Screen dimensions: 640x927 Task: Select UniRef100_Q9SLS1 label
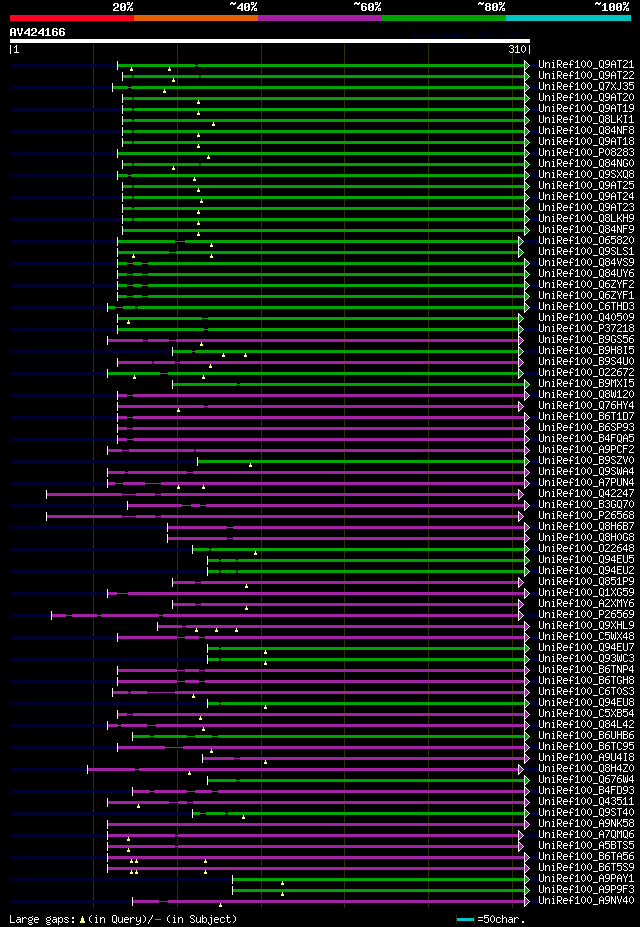pos(586,252)
